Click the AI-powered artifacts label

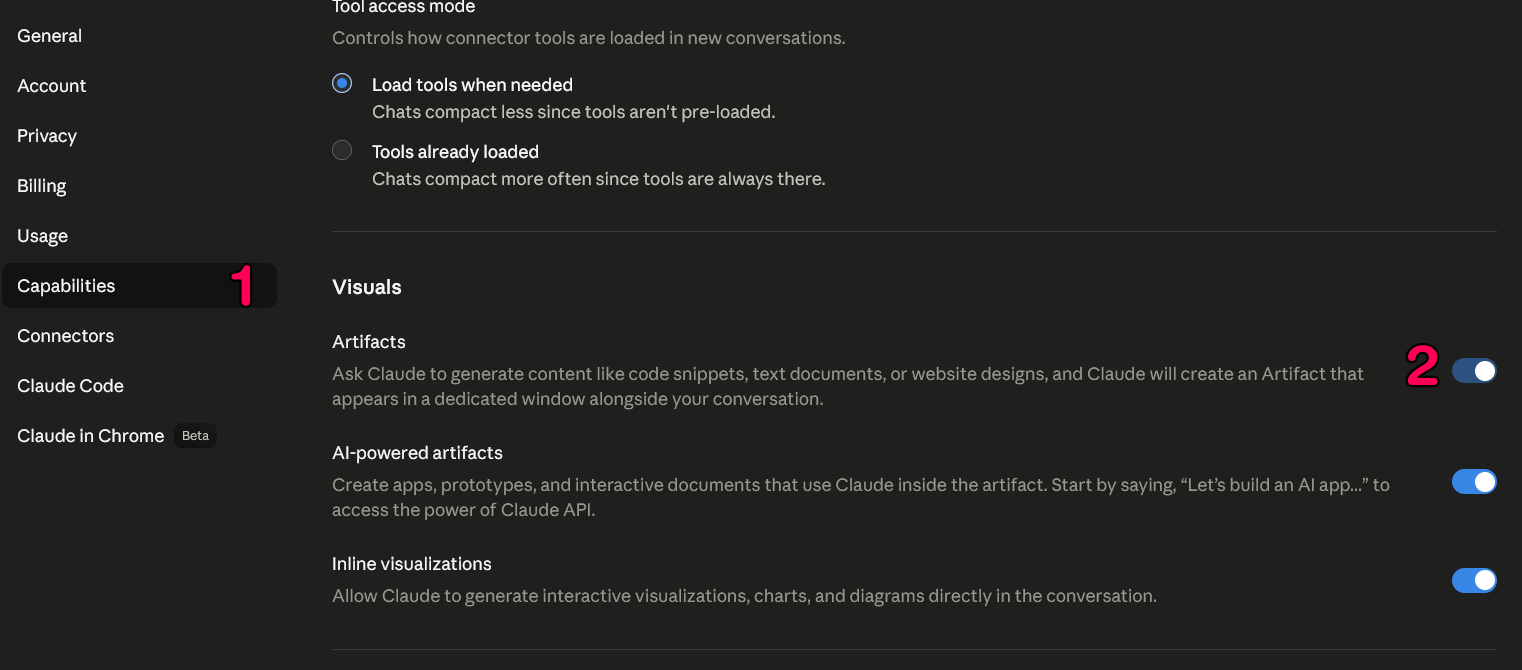tap(417, 452)
